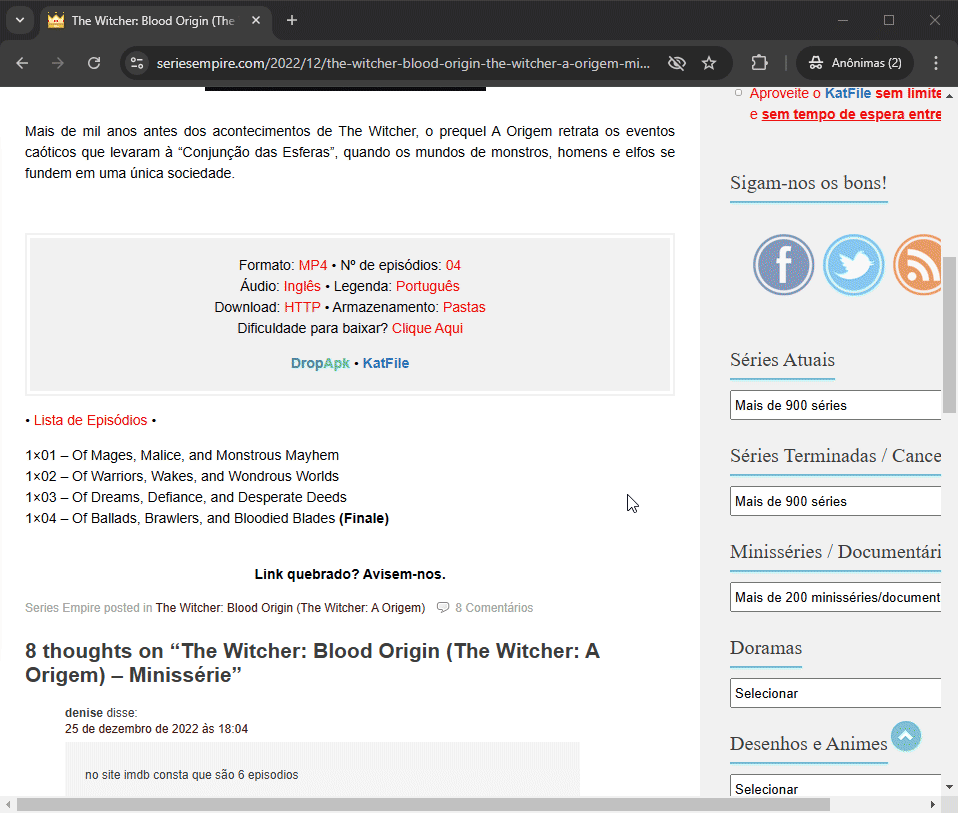Click the vertical scrollbar down arrow
958x813 pixels.
click(949, 787)
